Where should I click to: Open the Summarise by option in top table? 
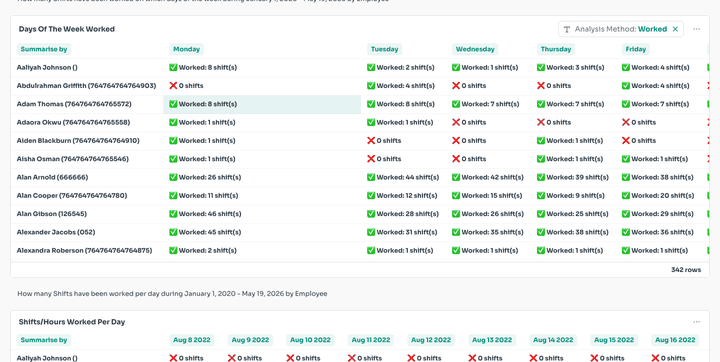pos(44,49)
